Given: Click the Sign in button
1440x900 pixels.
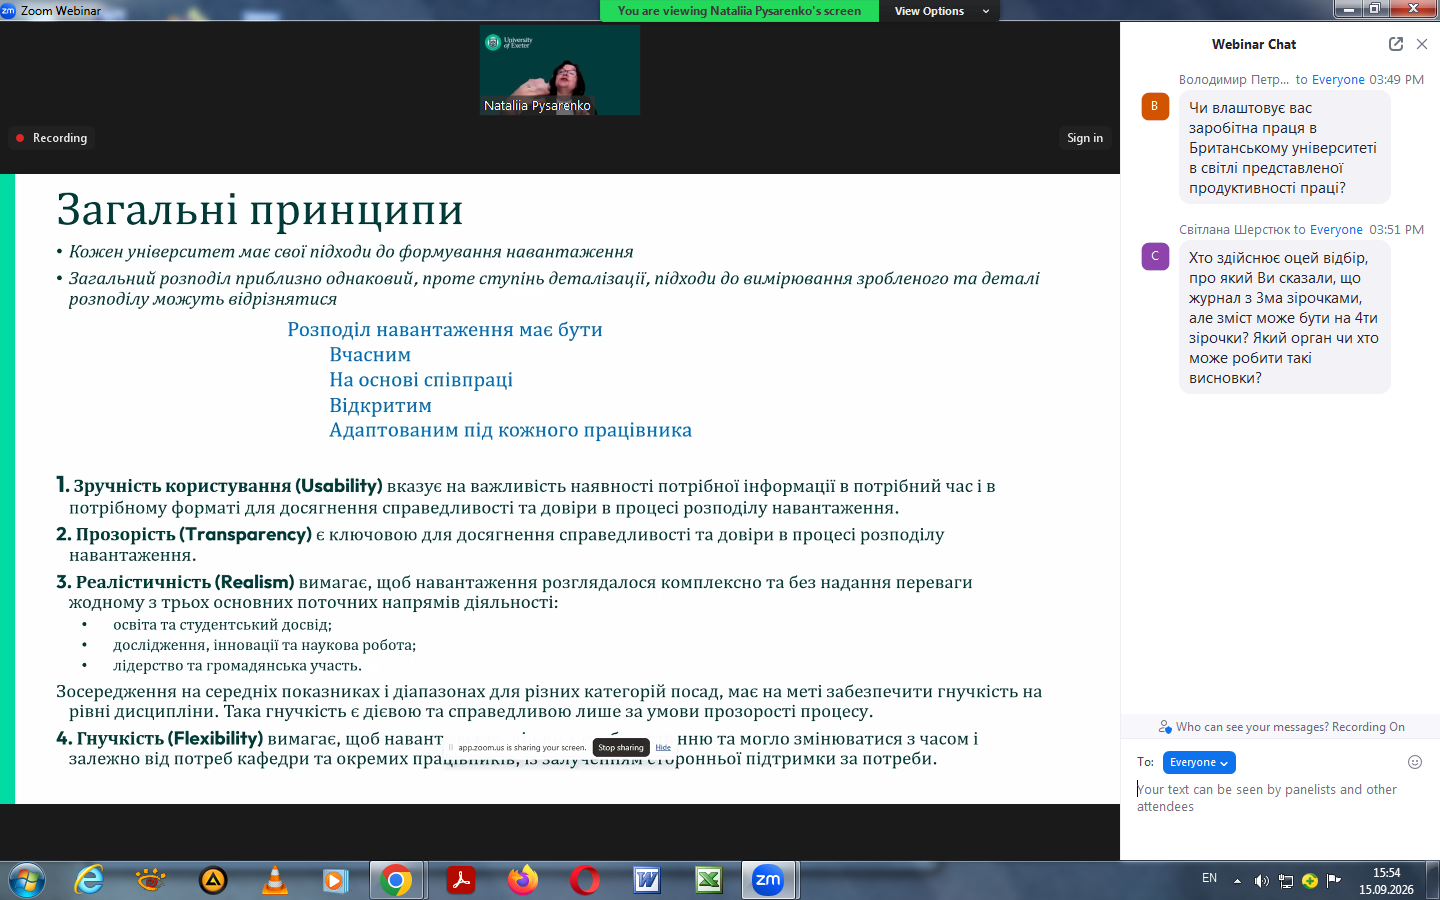Looking at the screenshot, I should pyautogui.click(x=1085, y=138).
